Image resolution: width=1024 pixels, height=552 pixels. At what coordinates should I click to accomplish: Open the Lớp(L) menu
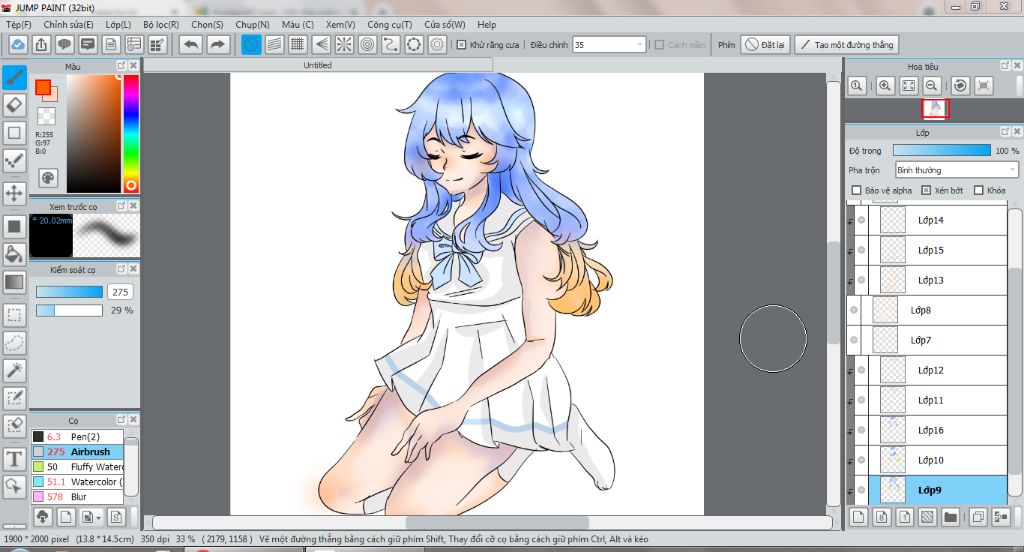(x=118, y=24)
